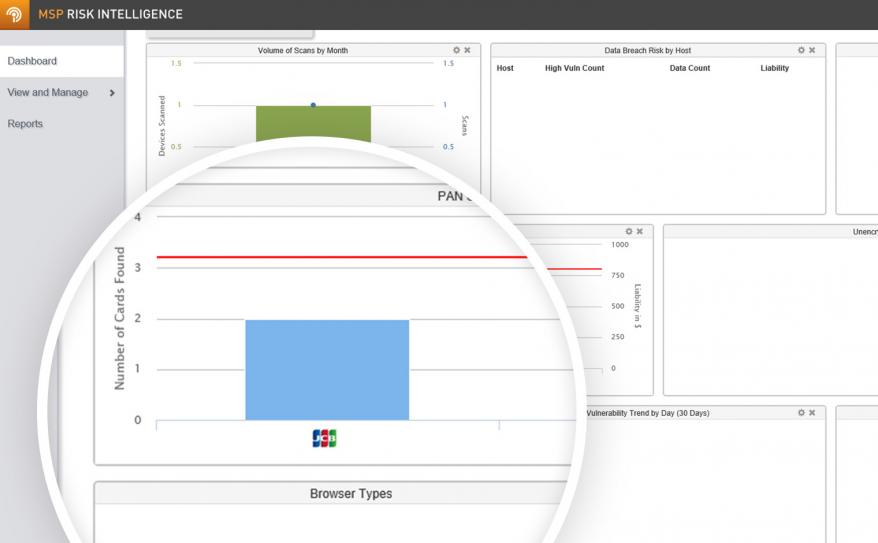Sort by Host column header
Image resolution: width=878 pixels, height=543 pixels.
[x=505, y=68]
